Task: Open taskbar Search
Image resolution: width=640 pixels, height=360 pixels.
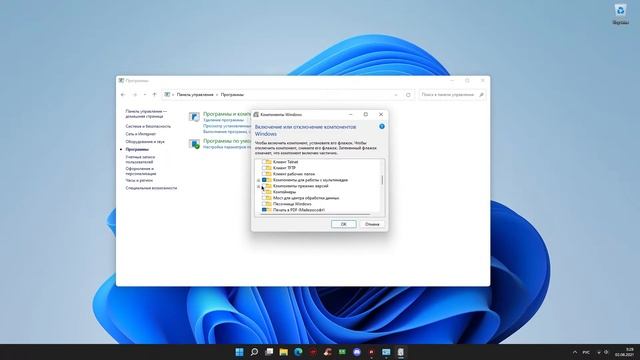Action: tap(254, 352)
